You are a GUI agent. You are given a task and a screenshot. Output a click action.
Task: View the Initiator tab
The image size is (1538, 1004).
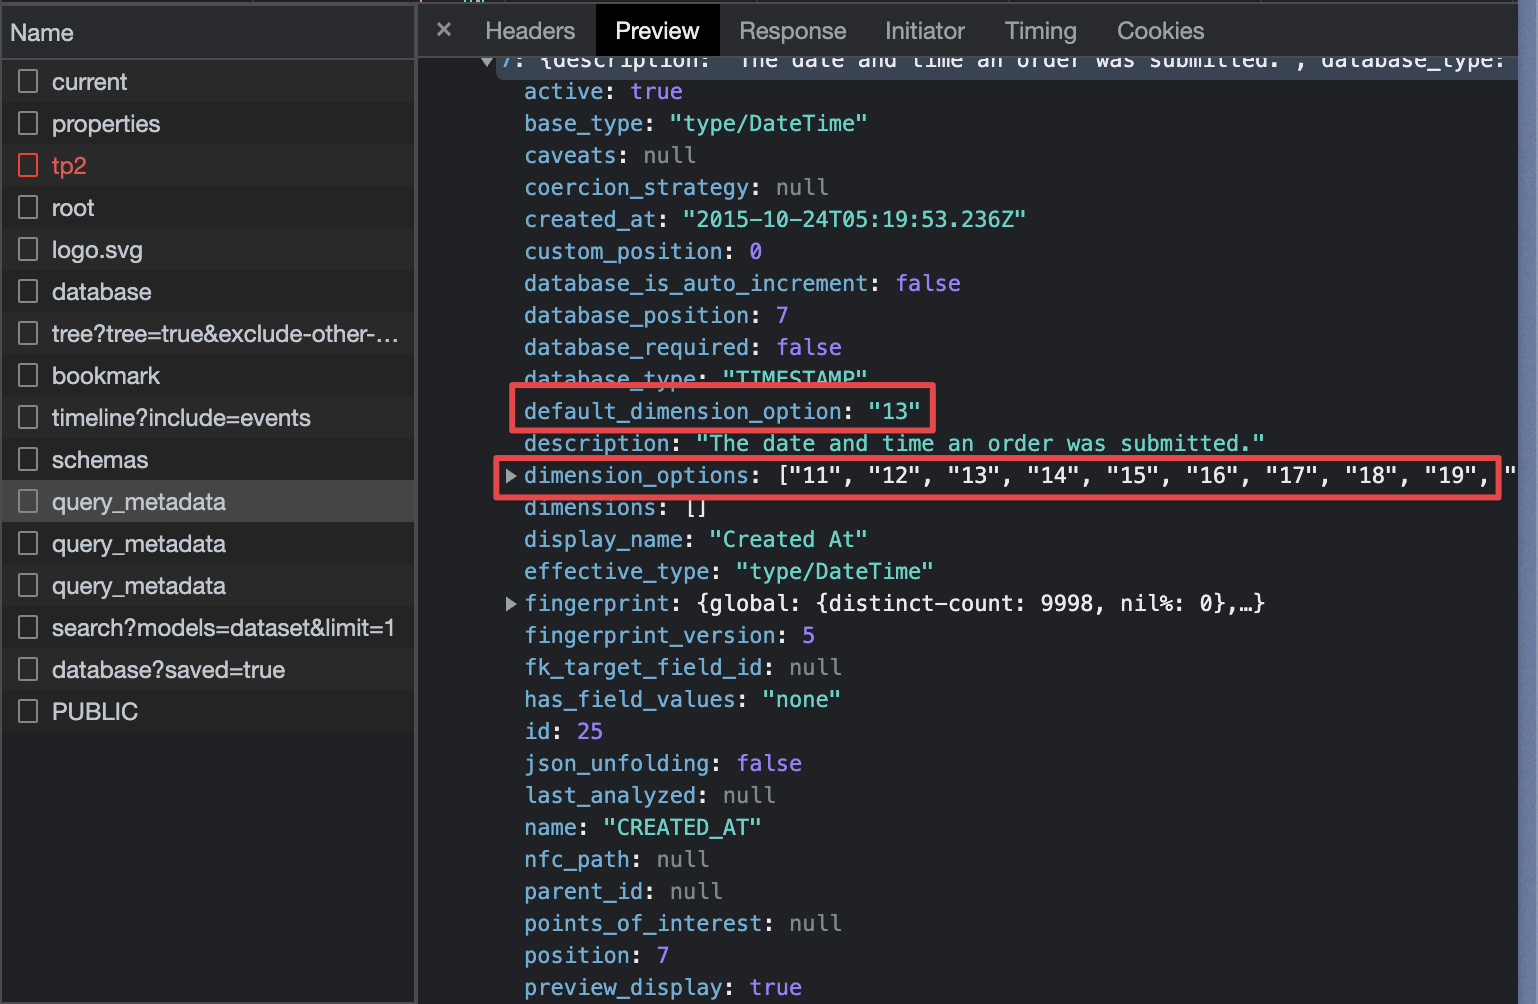(923, 30)
